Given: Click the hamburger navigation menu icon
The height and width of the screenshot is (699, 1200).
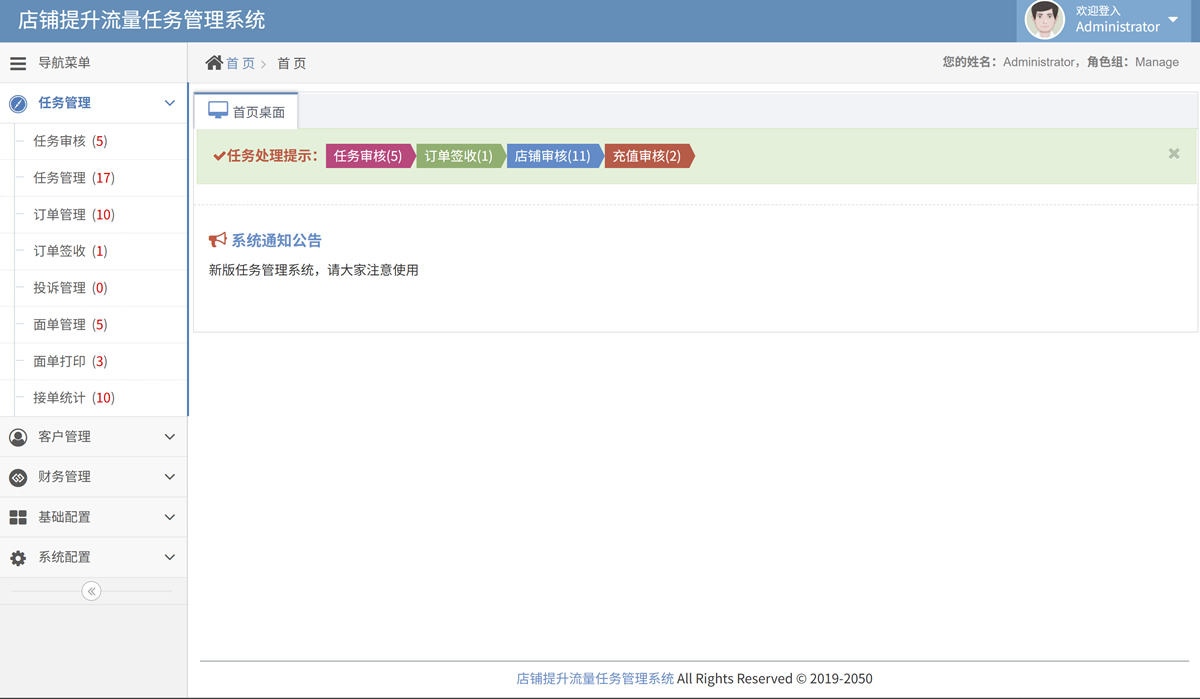Looking at the screenshot, I should pyautogui.click(x=18, y=64).
